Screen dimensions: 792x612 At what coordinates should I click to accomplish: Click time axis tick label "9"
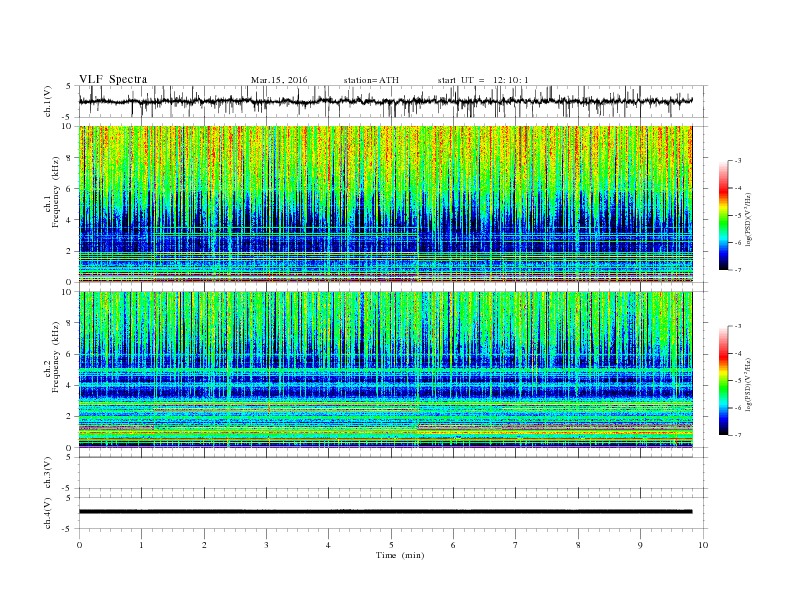(640, 545)
